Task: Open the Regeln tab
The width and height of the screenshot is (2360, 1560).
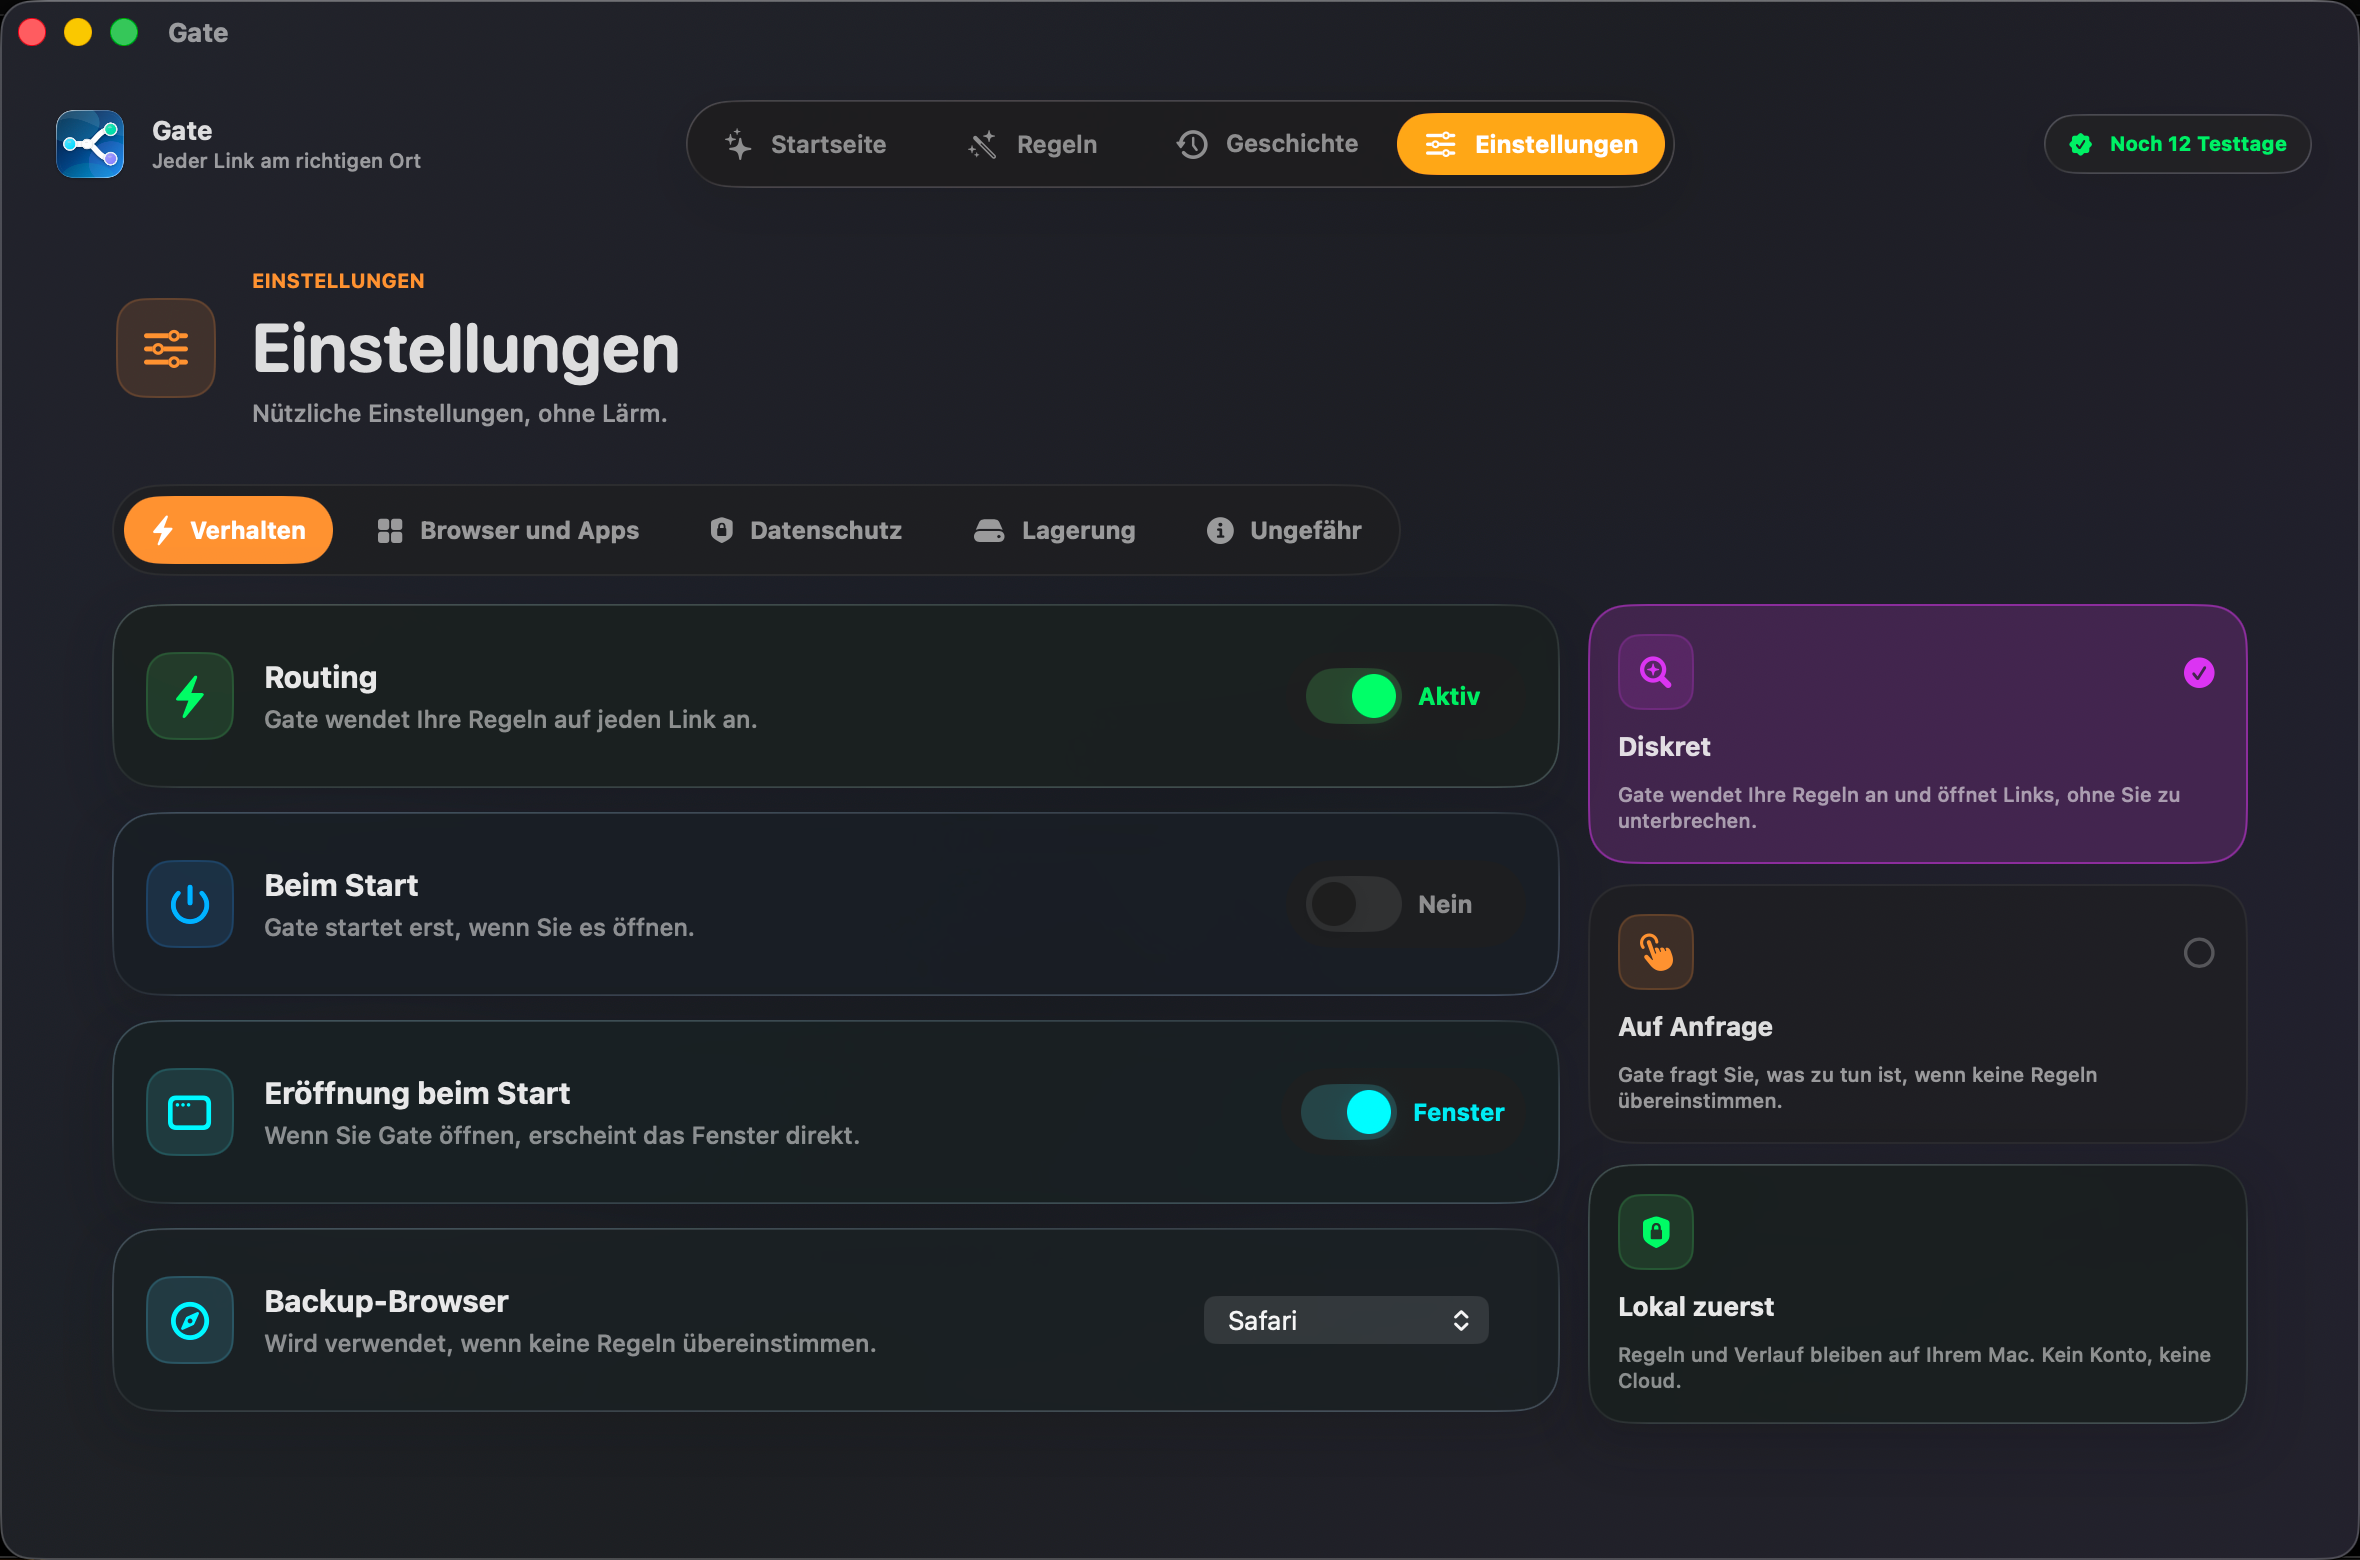Action: (x=1032, y=144)
